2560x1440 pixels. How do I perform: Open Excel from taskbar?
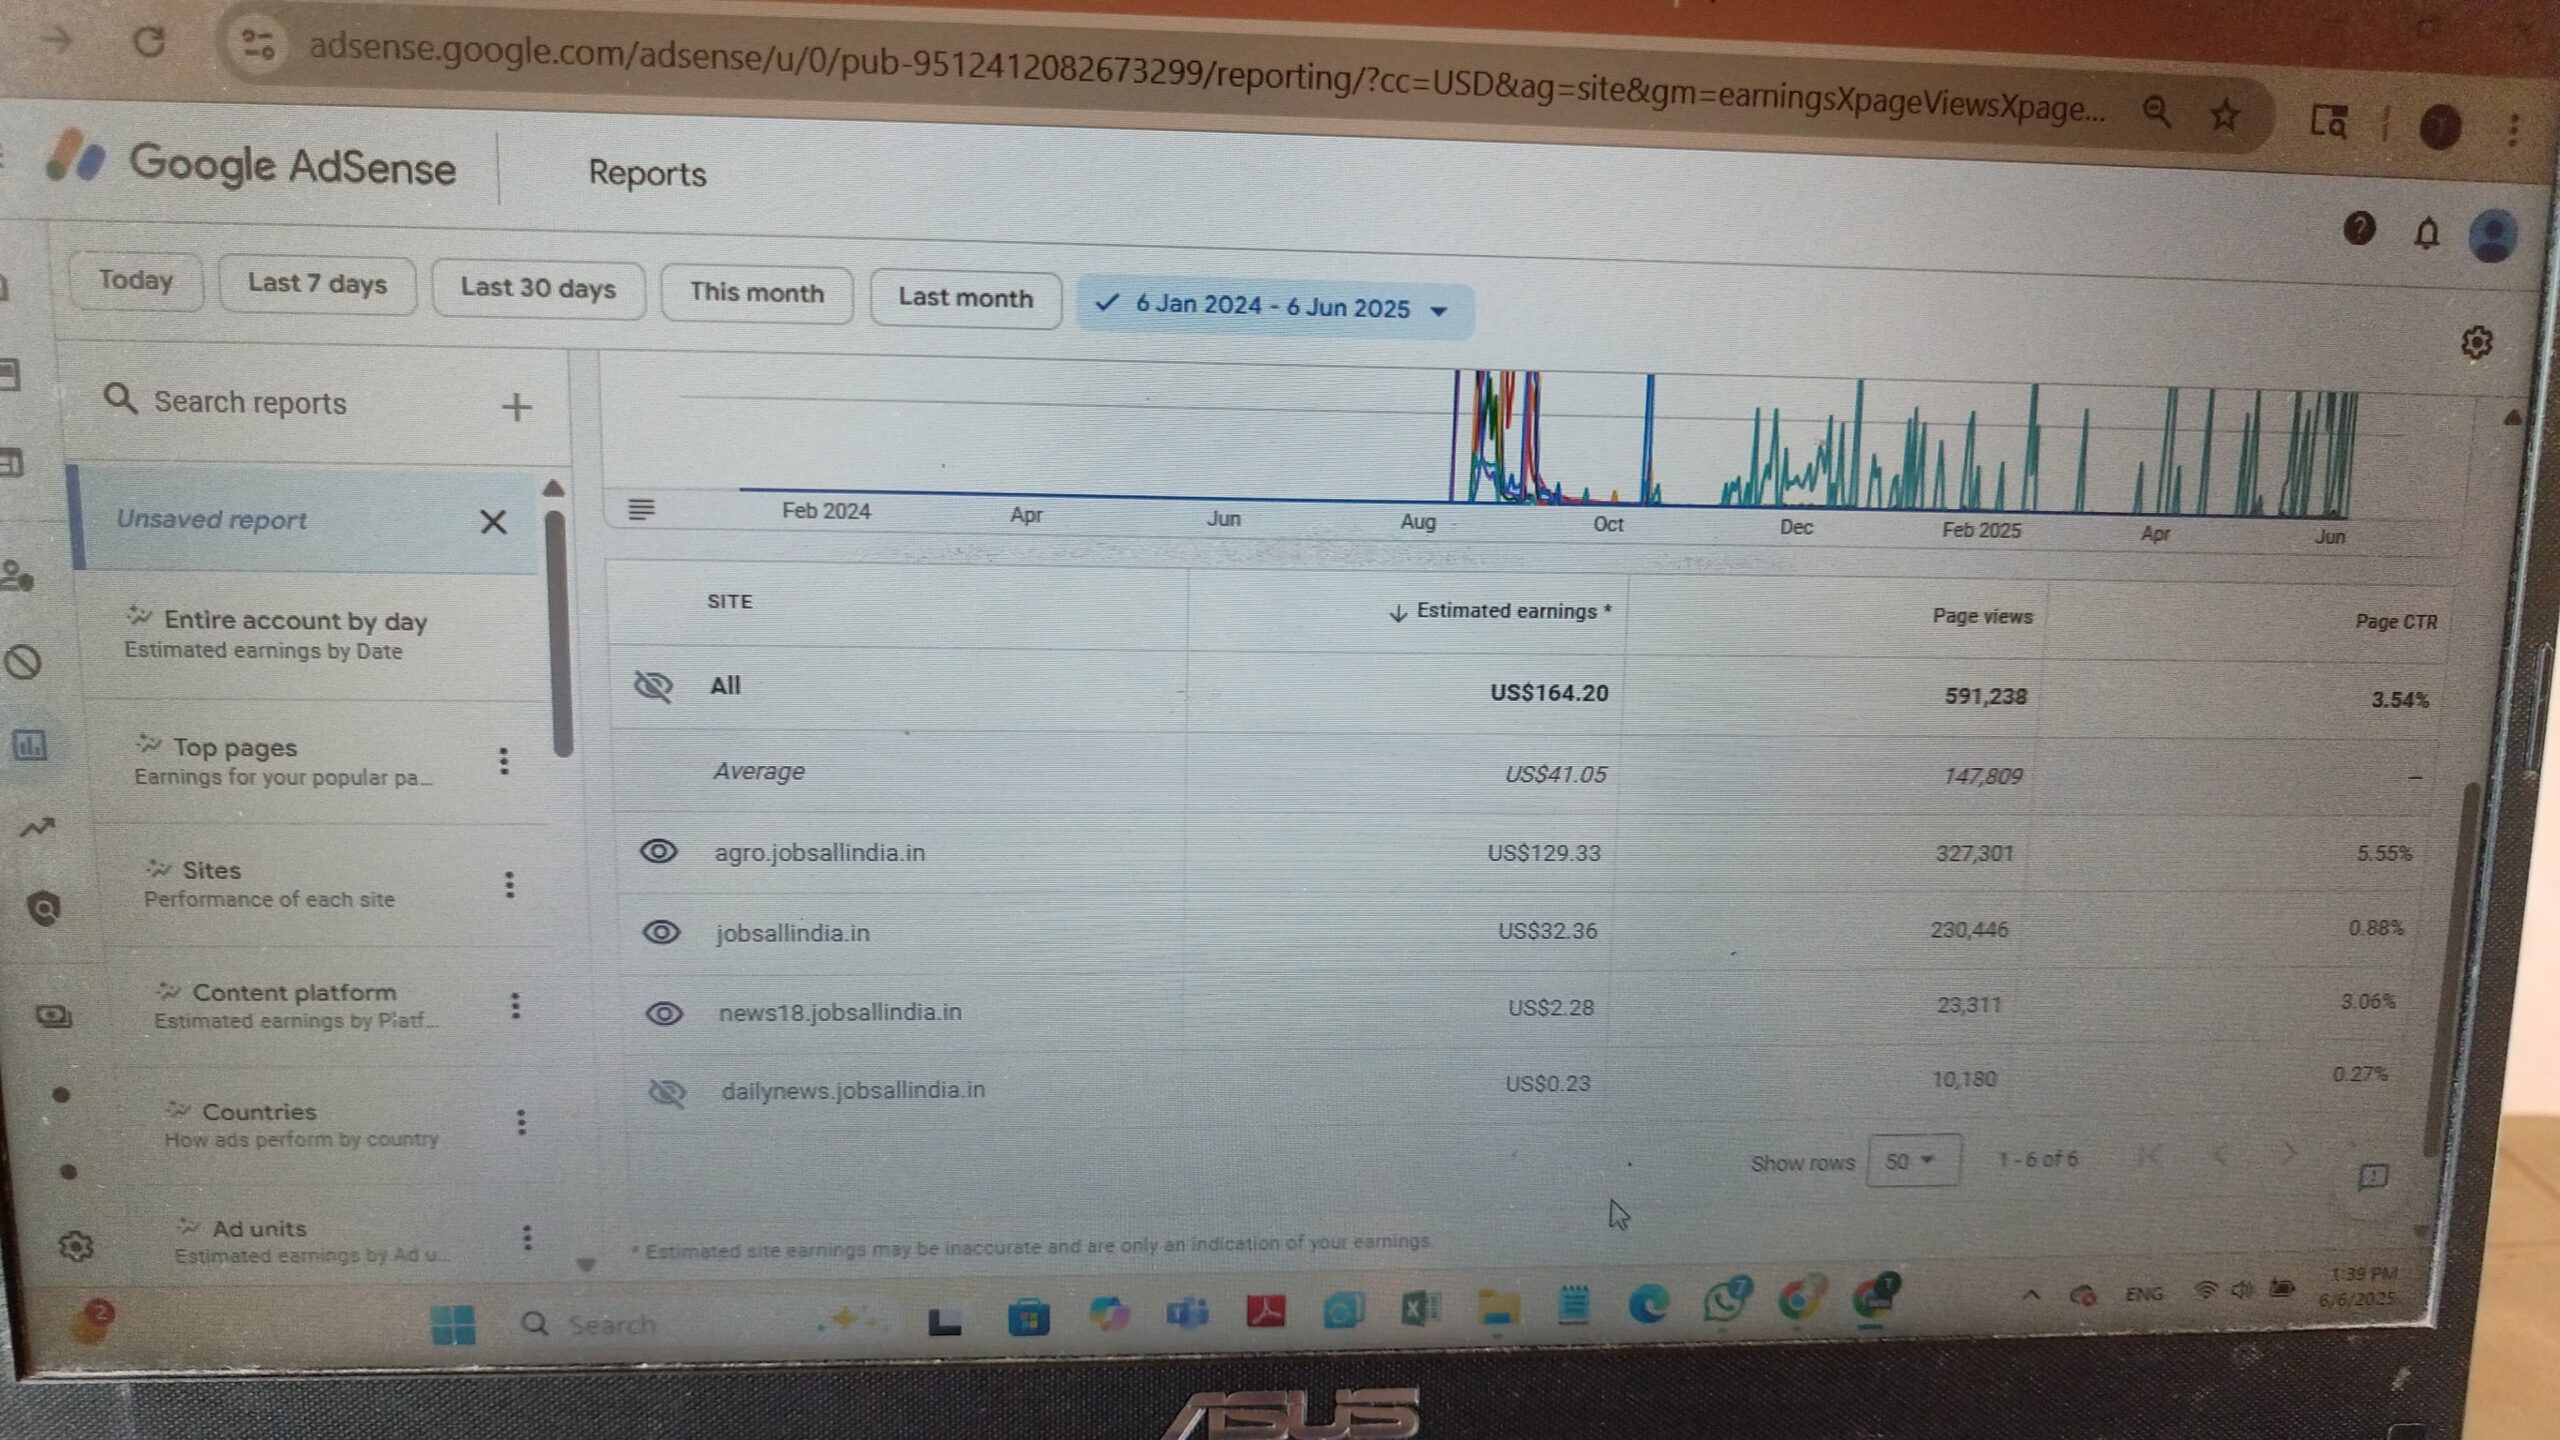point(1419,1307)
